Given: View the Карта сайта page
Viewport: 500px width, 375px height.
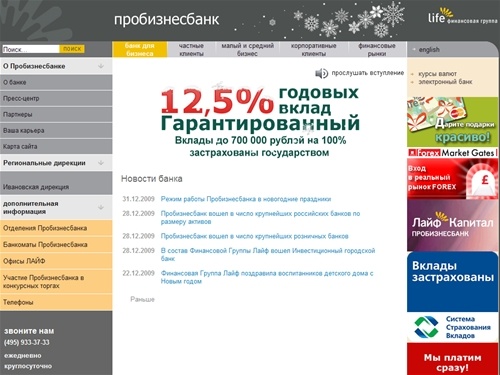Looking at the screenshot, I should tap(56, 146).
